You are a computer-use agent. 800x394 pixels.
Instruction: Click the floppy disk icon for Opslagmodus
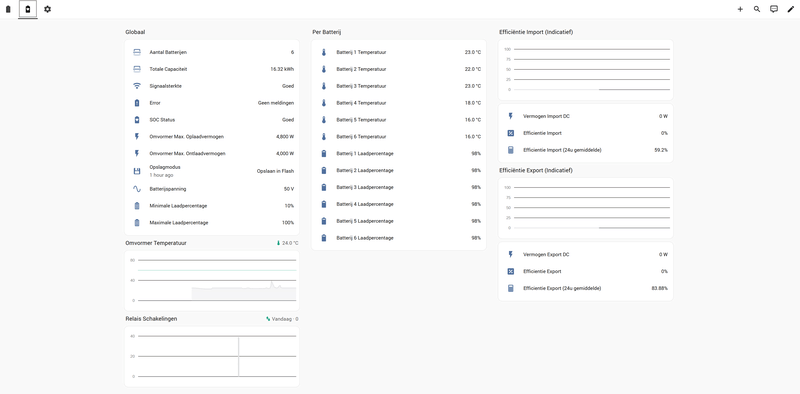(137, 171)
